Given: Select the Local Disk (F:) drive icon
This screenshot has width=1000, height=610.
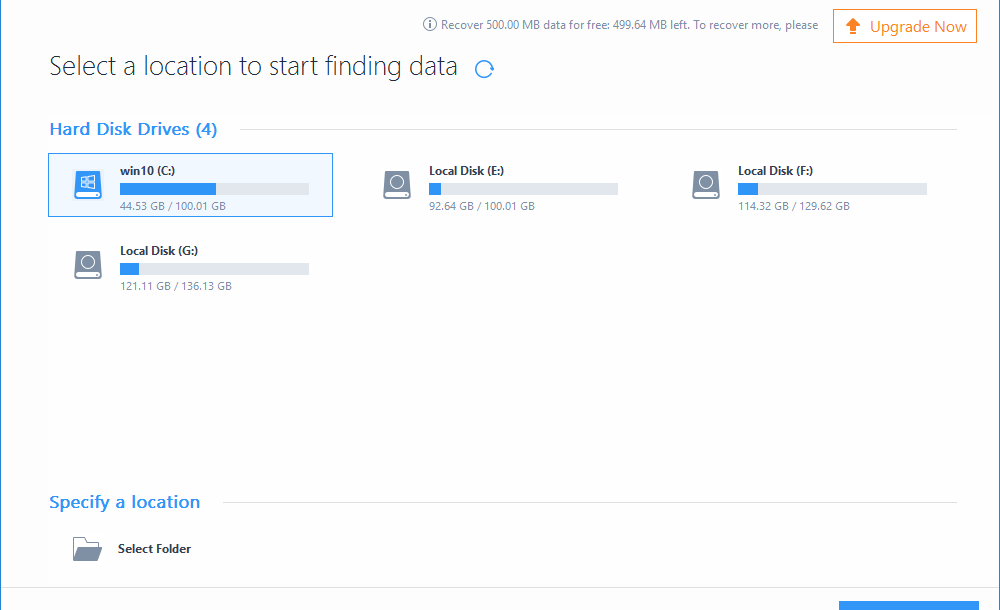Looking at the screenshot, I should (706, 184).
